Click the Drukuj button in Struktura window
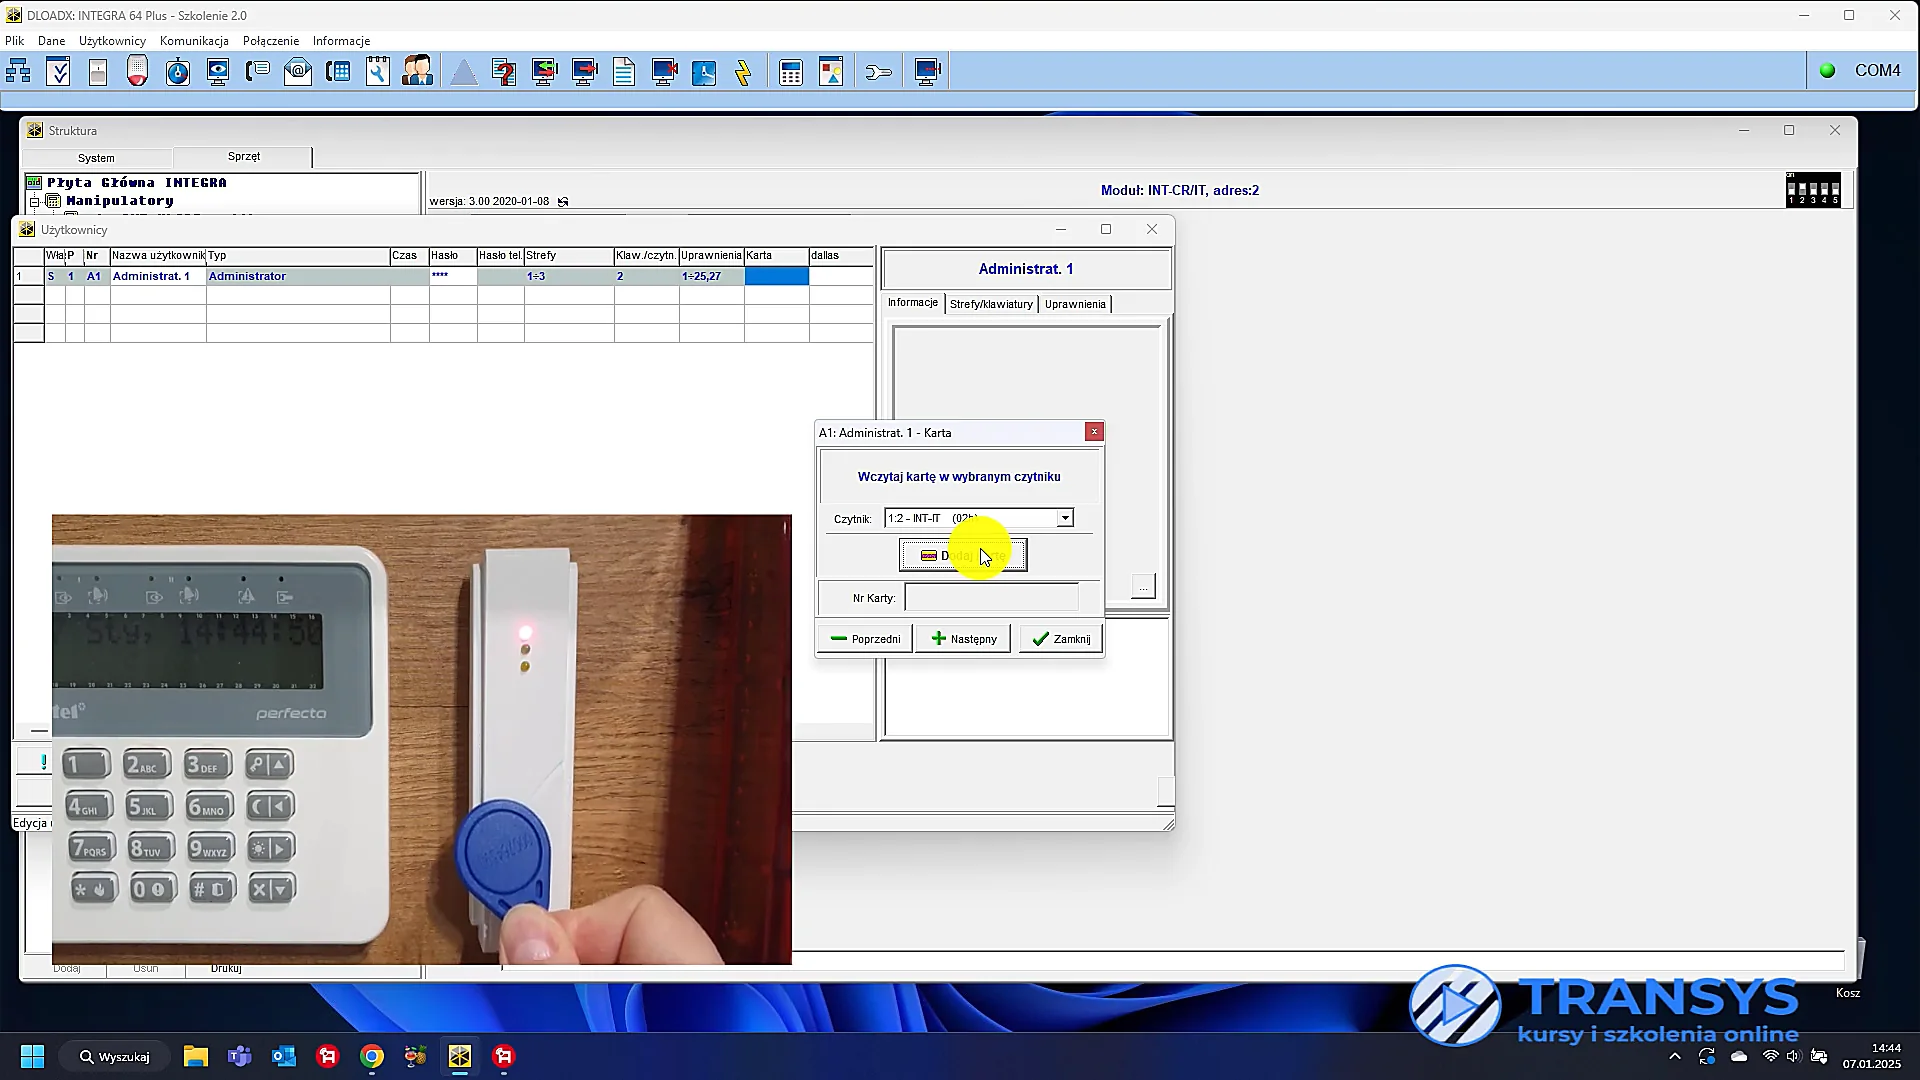The width and height of the screenshot is (1920, 1080). click(x=226, y=968)
